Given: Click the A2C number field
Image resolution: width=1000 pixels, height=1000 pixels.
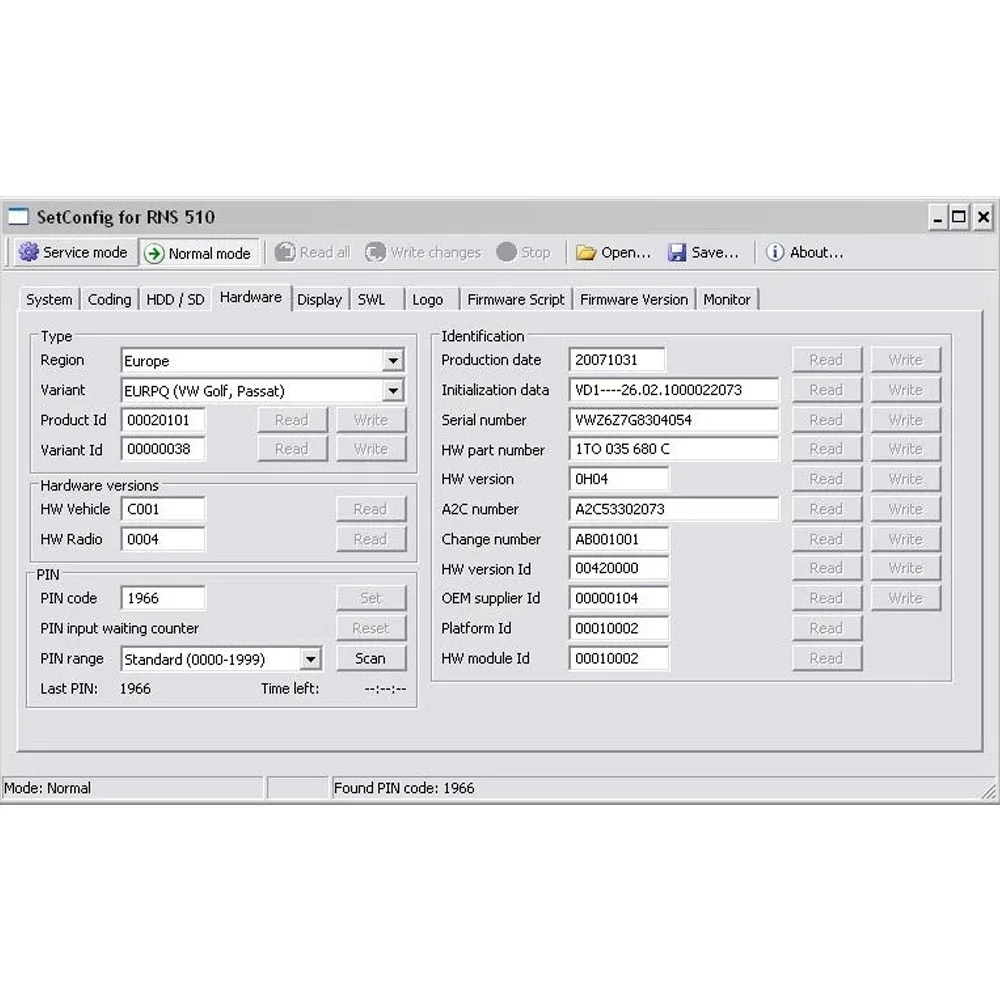Looking at the screenshot, I should point(673,509).
